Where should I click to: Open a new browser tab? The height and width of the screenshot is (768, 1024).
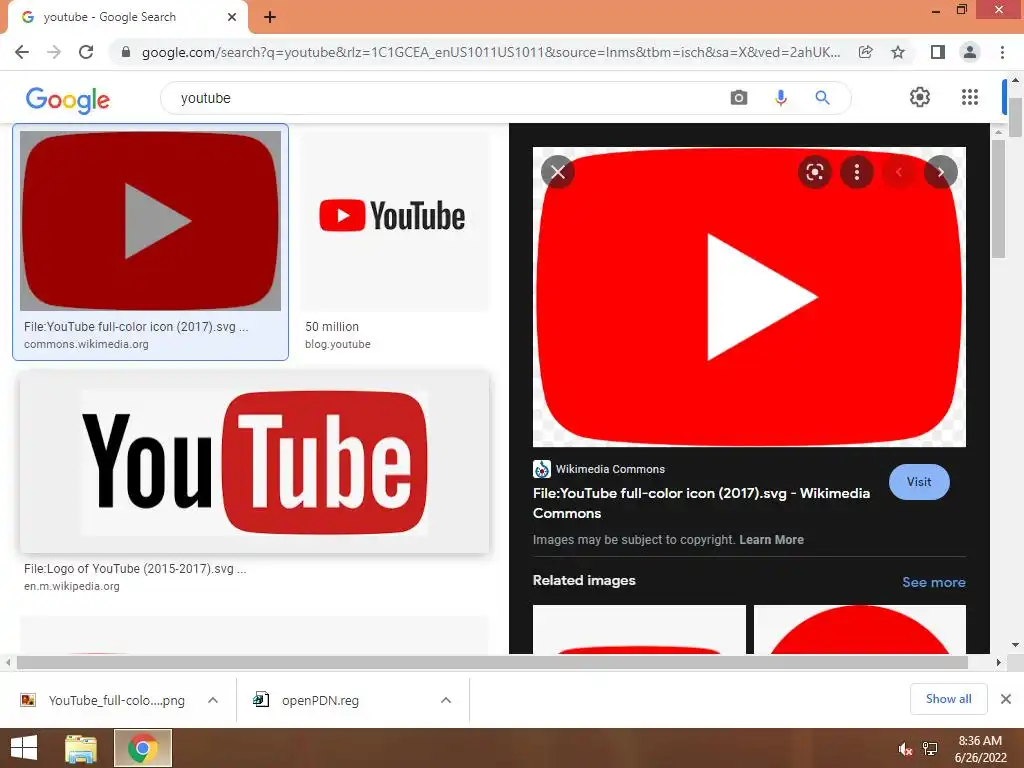coord(270,18)
